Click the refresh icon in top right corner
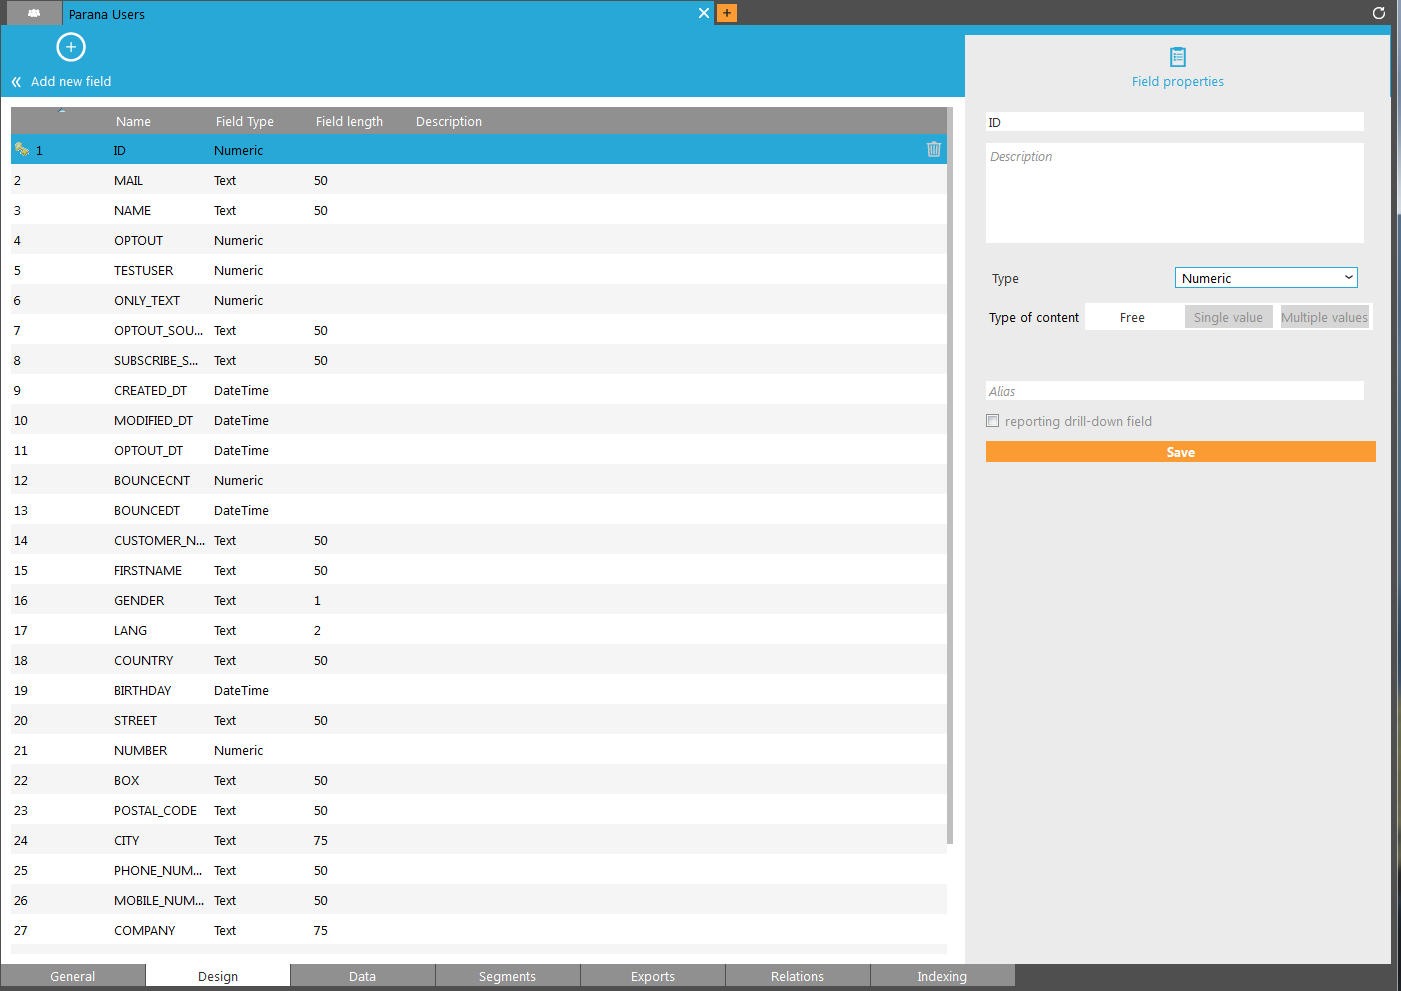This screenshot has width=1401, height=991. (x=1378, y=13)
